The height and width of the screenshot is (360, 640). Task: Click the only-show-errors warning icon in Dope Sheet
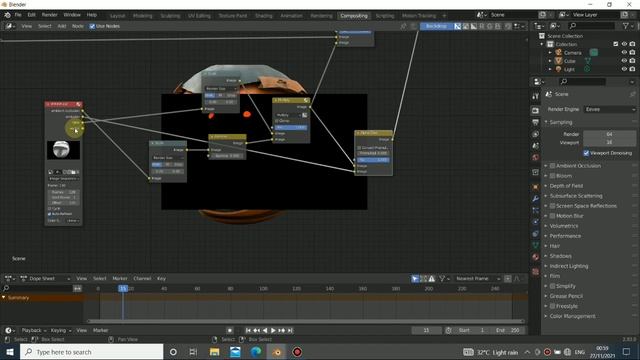coord(431,278)
